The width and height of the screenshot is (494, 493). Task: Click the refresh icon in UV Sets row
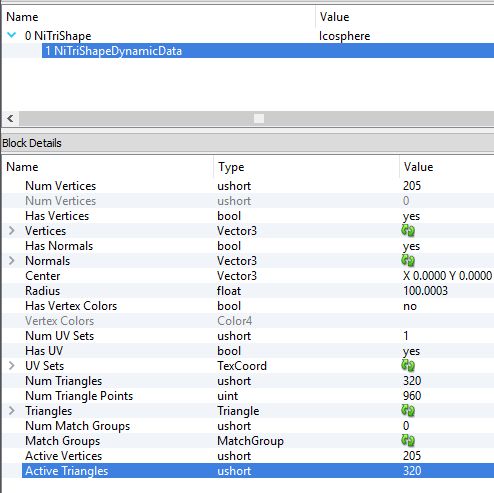tap(408, 366)
